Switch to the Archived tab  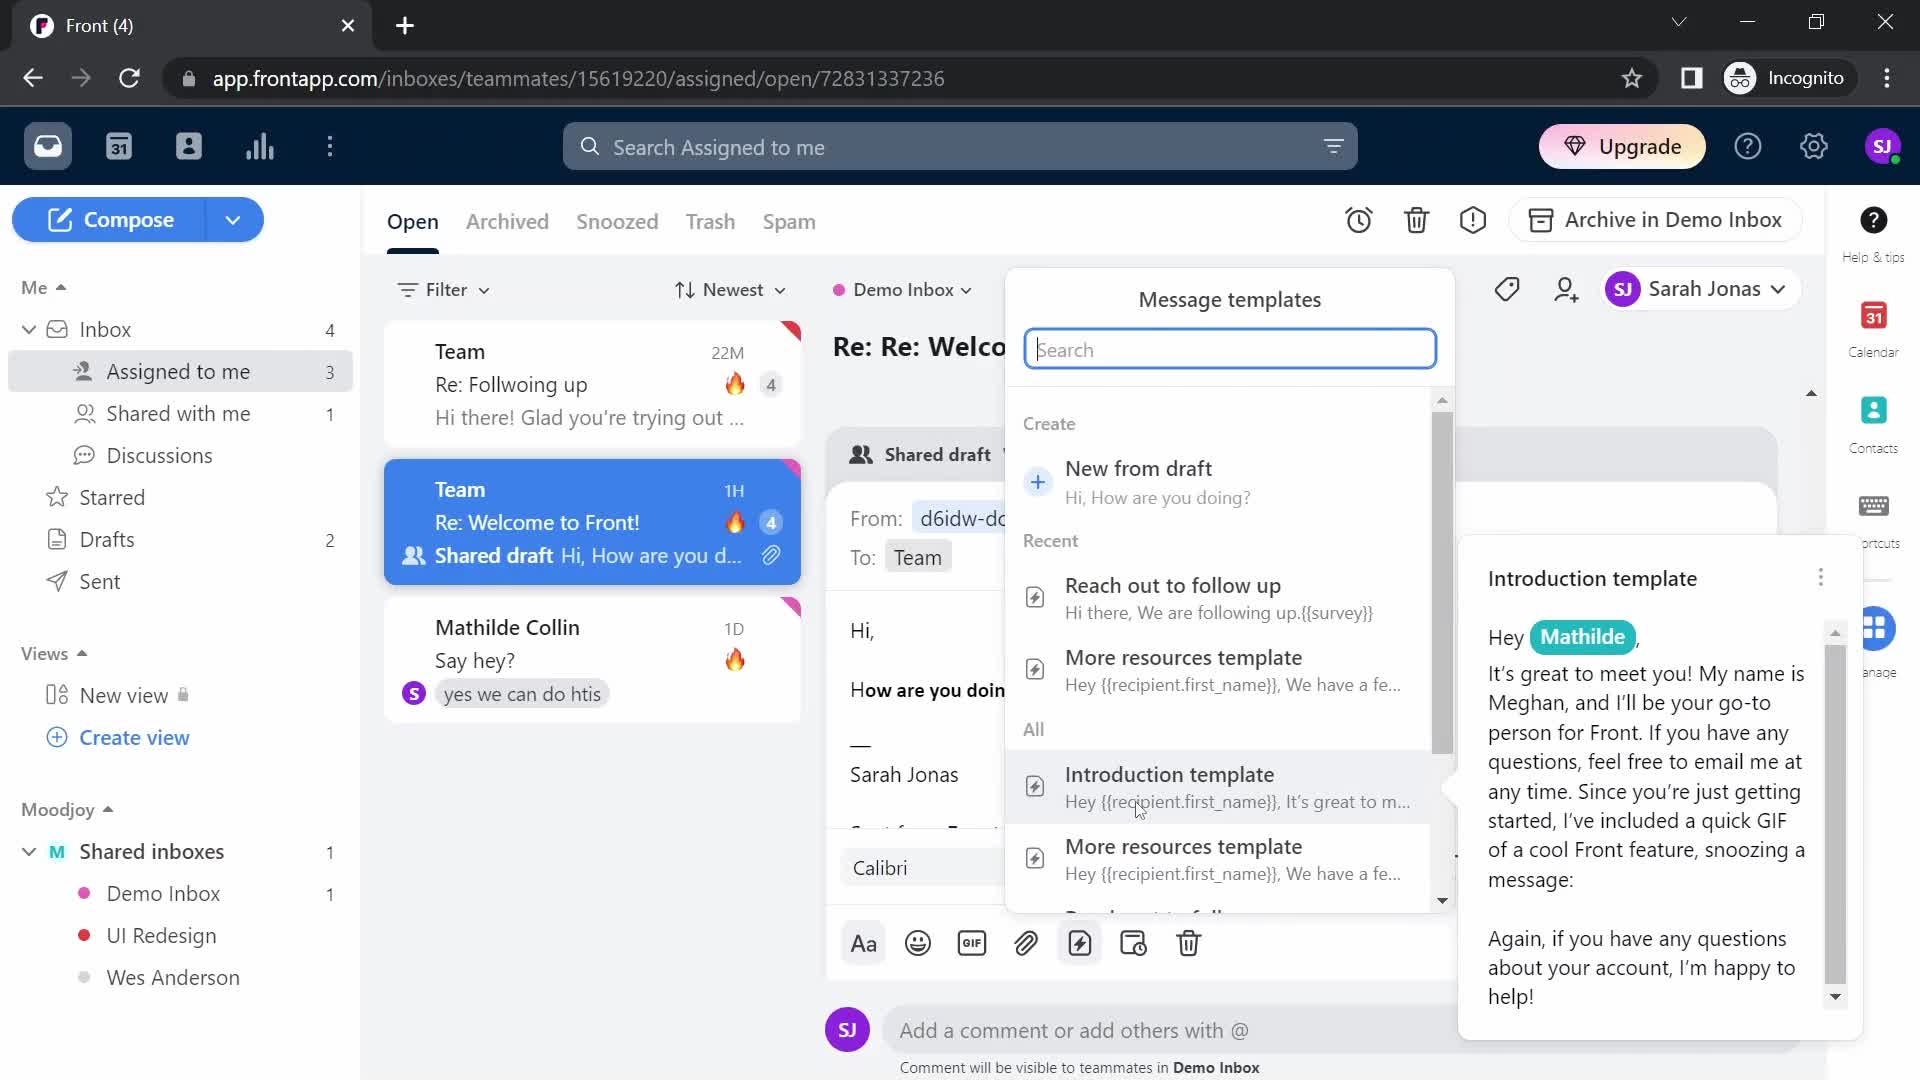point(507,222)
